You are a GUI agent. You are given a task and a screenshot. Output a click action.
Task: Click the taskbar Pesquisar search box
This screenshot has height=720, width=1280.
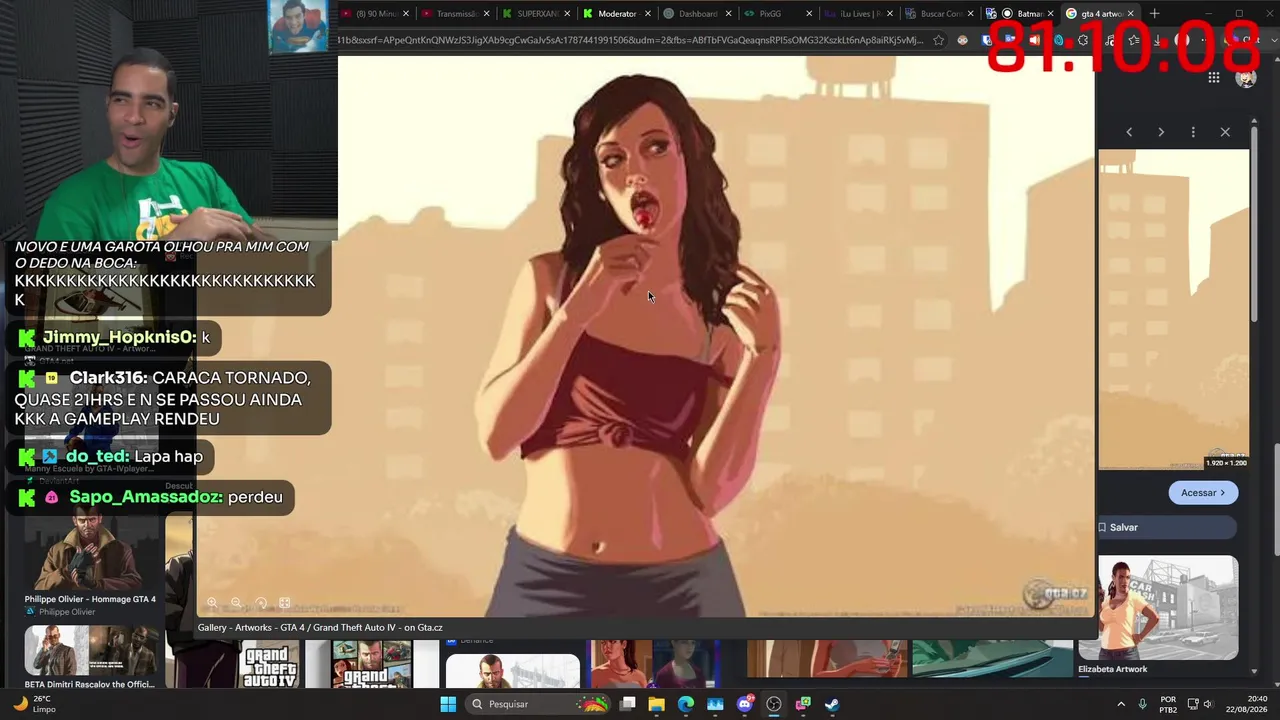pyautogui.click(x=538, y=704)
